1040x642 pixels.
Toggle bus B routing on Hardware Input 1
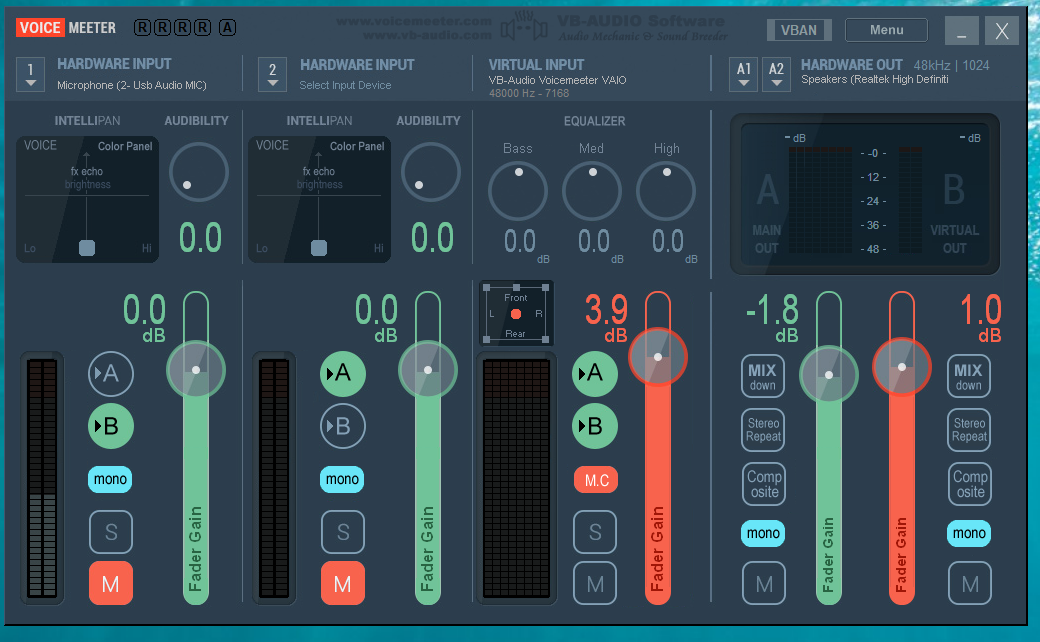click(111, 426)
